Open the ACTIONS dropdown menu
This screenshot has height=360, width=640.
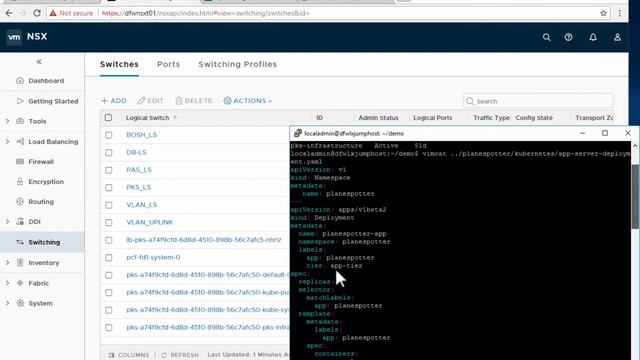click(x=248, y=100)
